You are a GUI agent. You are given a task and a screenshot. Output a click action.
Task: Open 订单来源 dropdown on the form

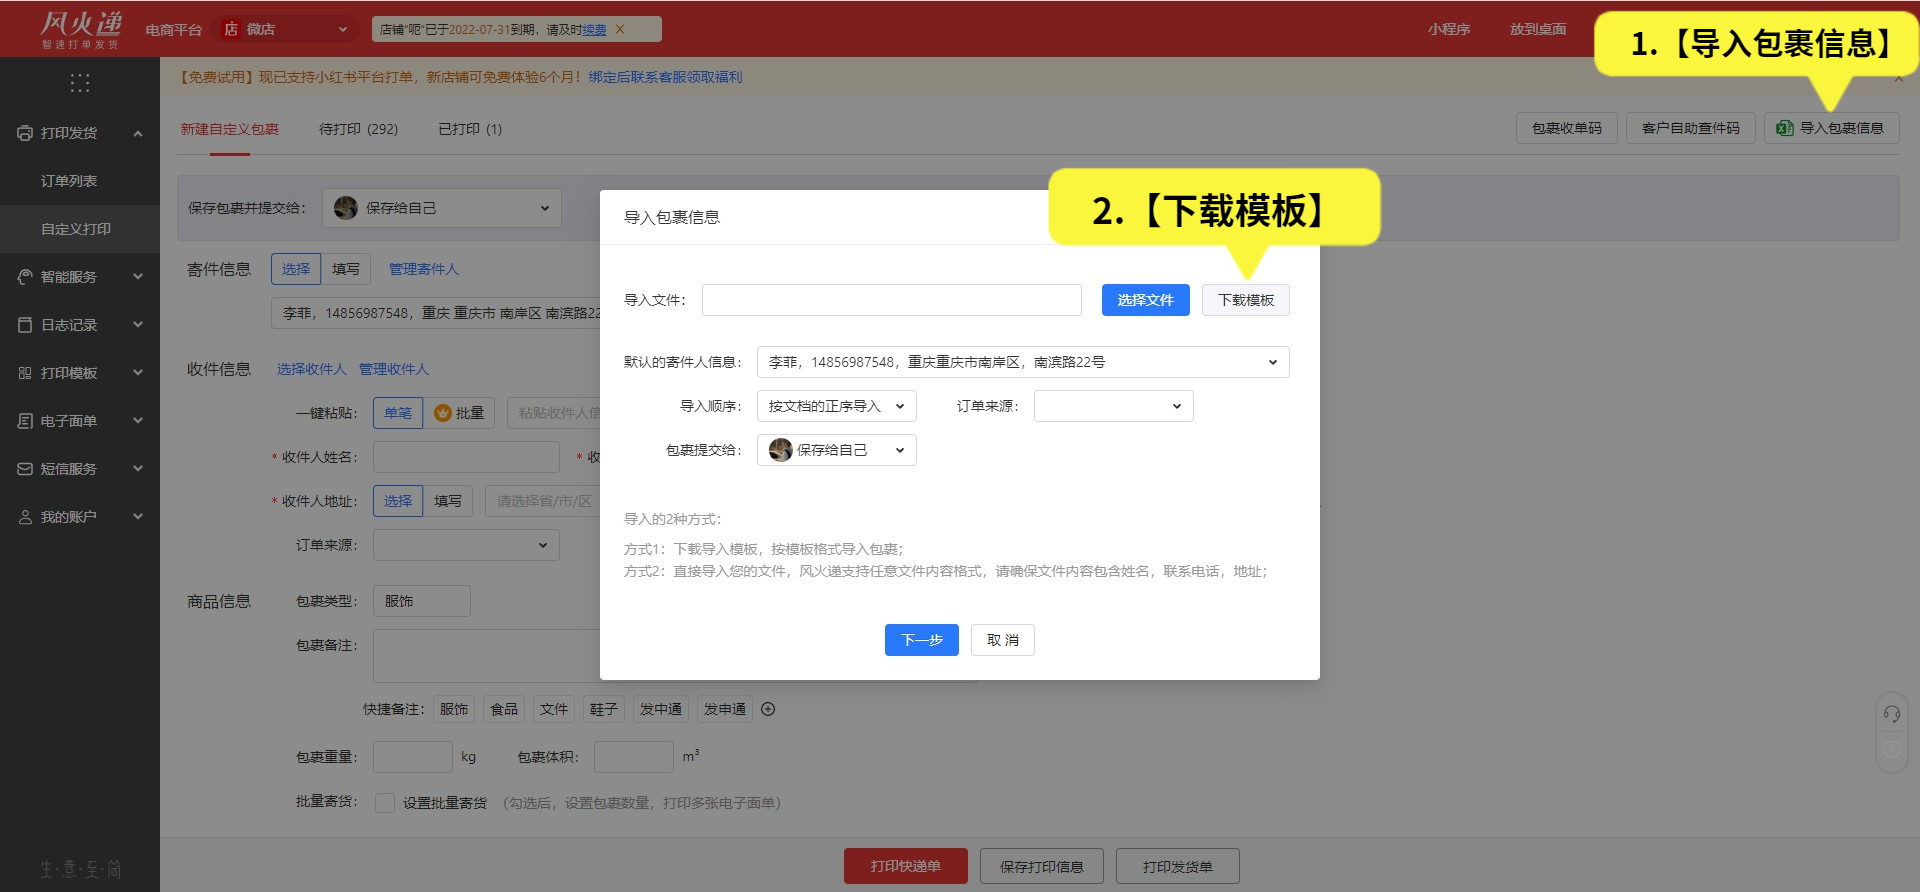pos(466,545)
